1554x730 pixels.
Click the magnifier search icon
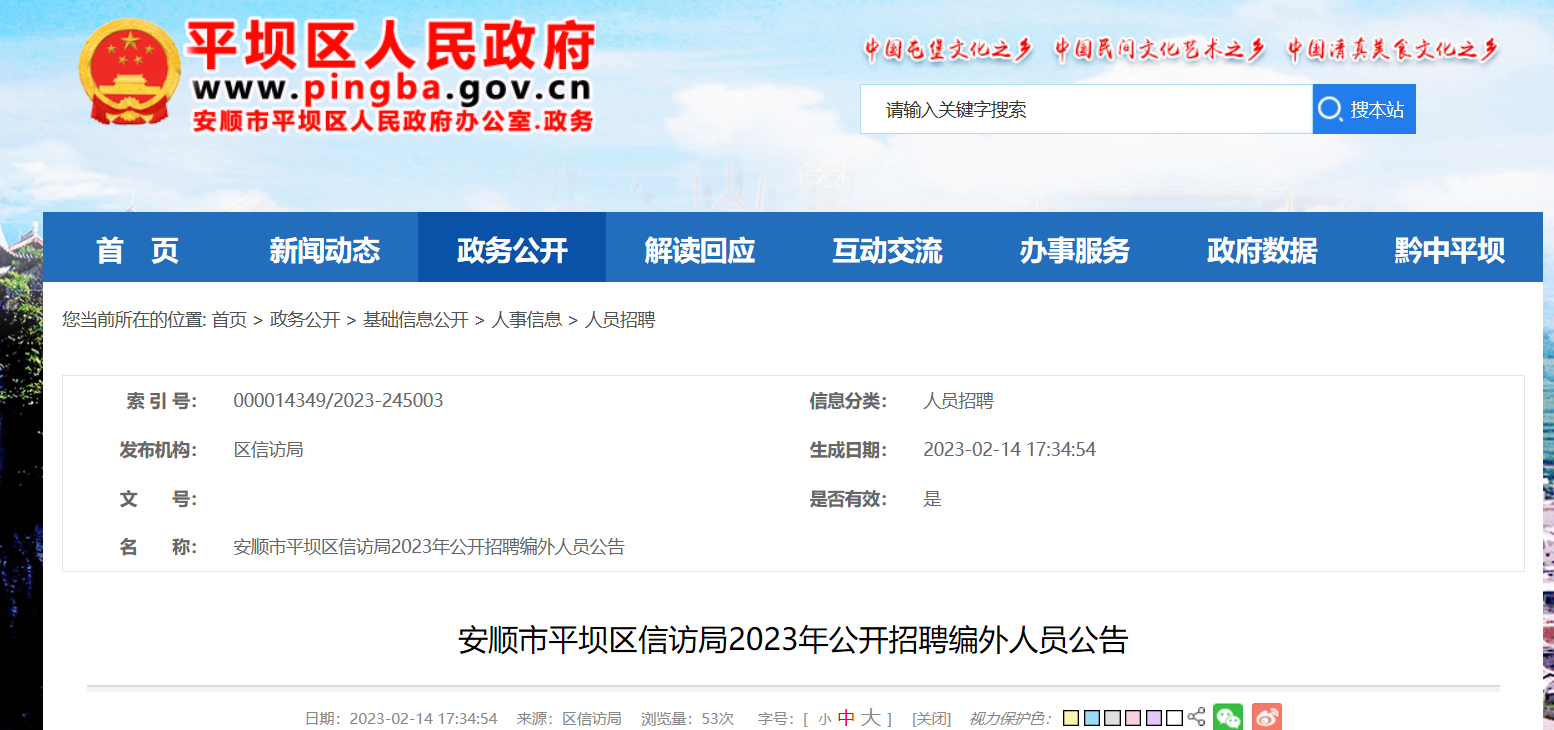point(1329,109)
